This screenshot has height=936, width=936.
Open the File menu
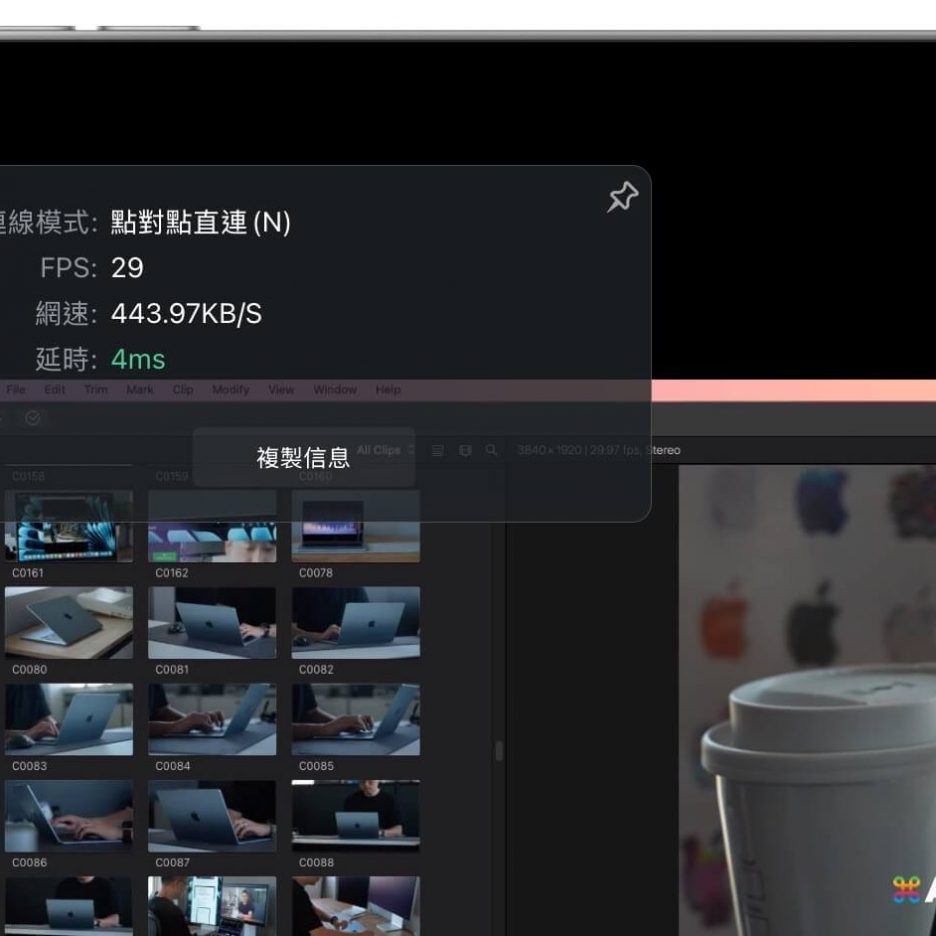16,390
